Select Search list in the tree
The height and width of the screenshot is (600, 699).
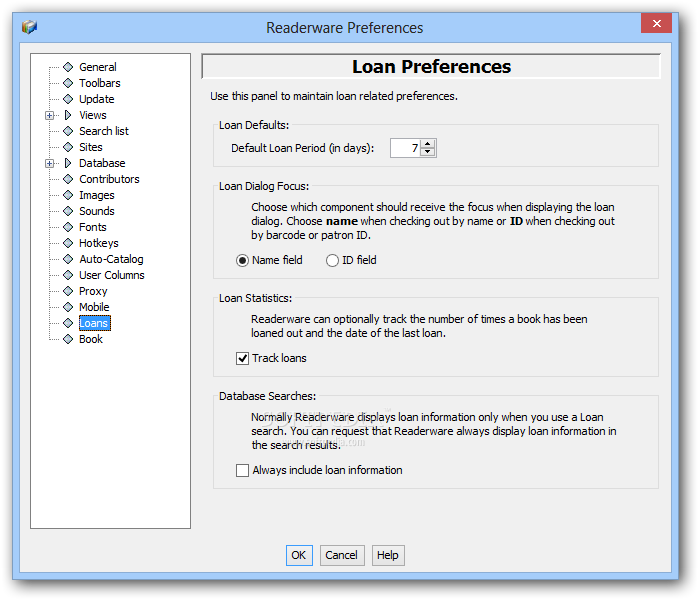tap(104, 131)
